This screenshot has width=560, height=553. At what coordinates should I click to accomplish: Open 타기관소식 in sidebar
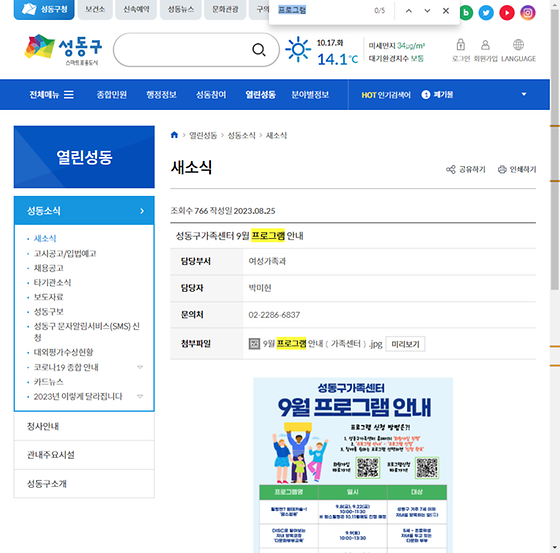52,283
